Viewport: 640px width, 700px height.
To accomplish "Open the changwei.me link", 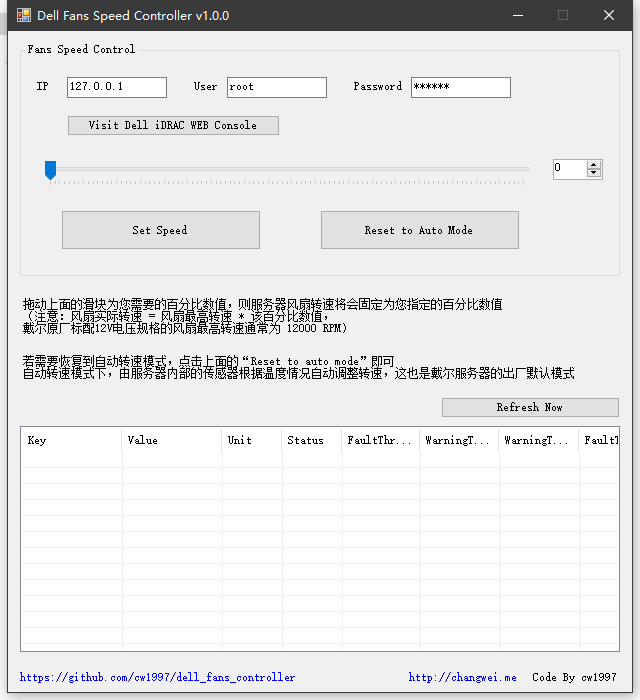I will (462, 677).
